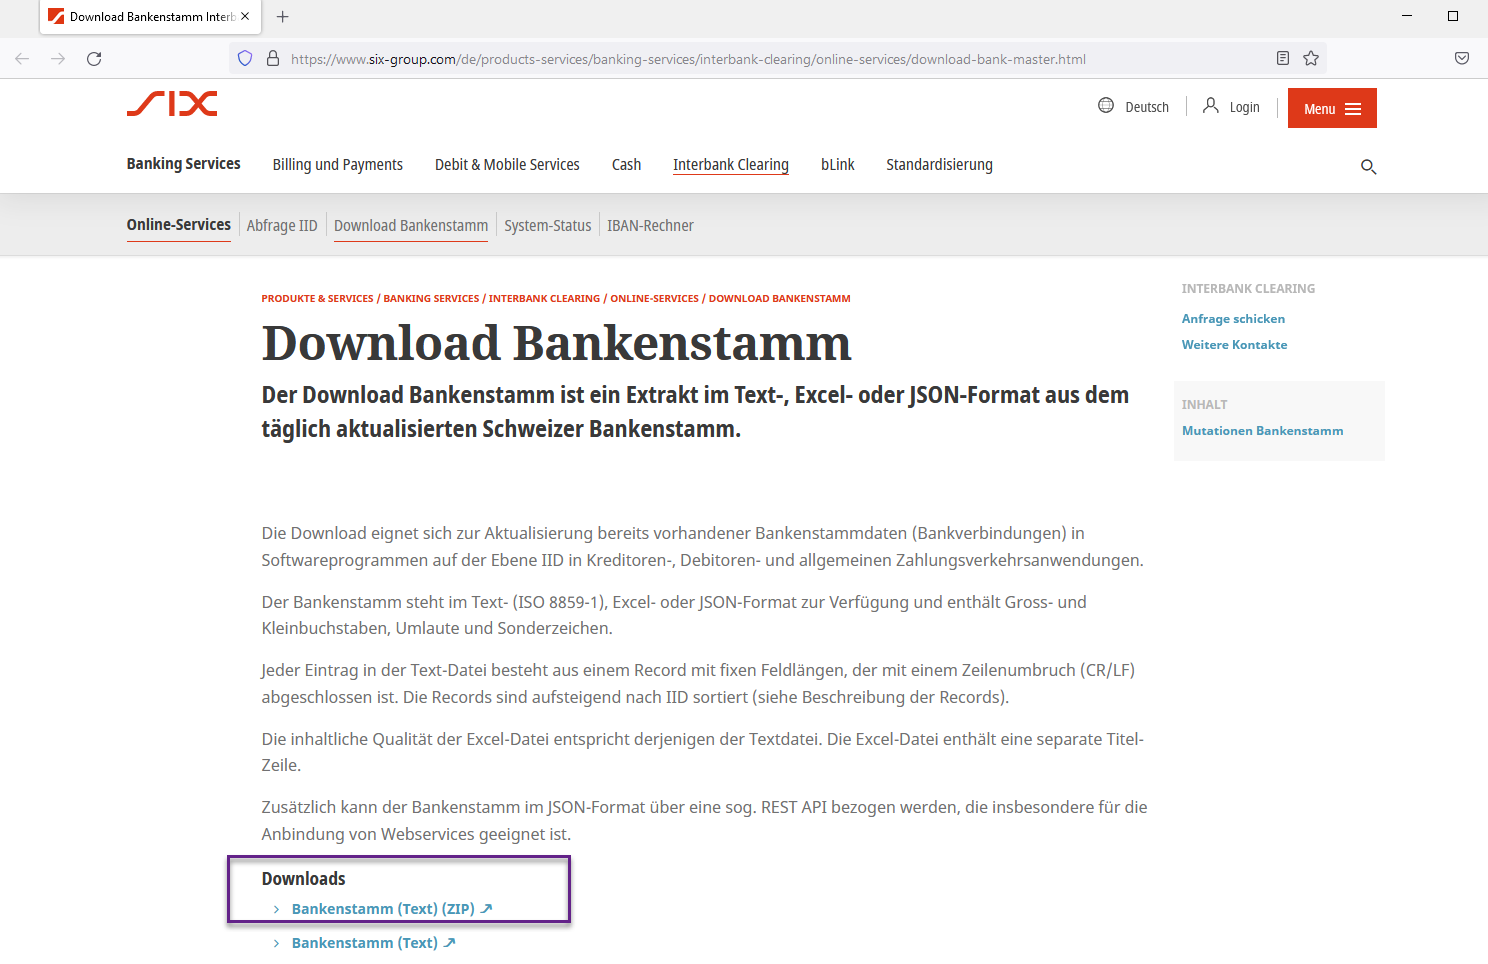1488x964 pixels.
Task: Go forward with browser forward arrow
Action: coord(58,59)
